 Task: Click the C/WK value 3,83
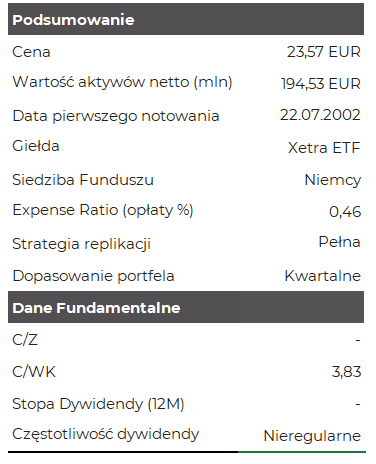click(x=346, y=371)
